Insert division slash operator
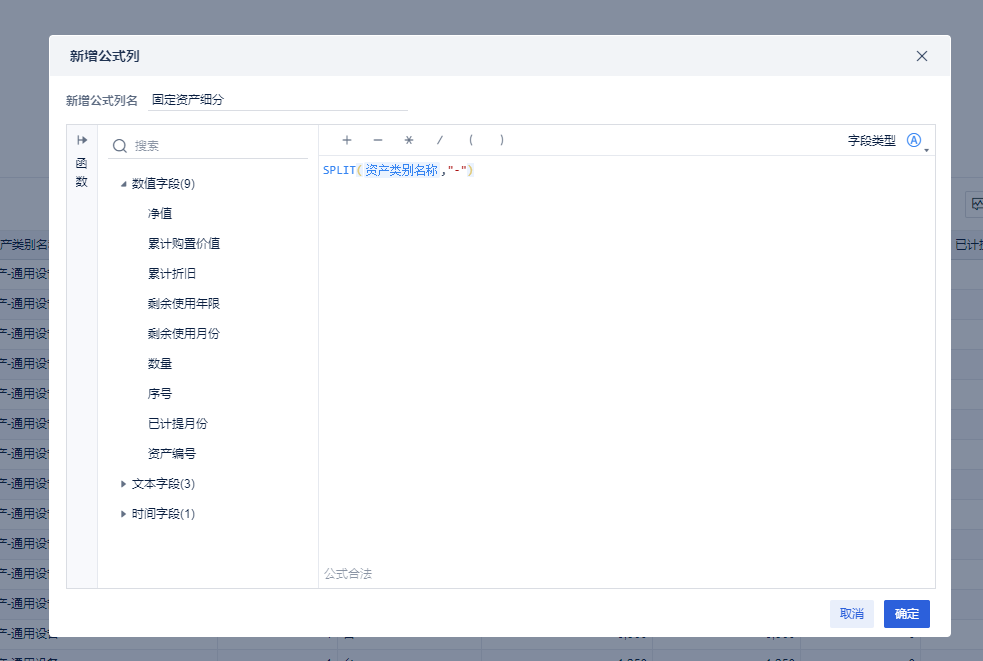Screen dimensions: 983x661 [439, 140]
